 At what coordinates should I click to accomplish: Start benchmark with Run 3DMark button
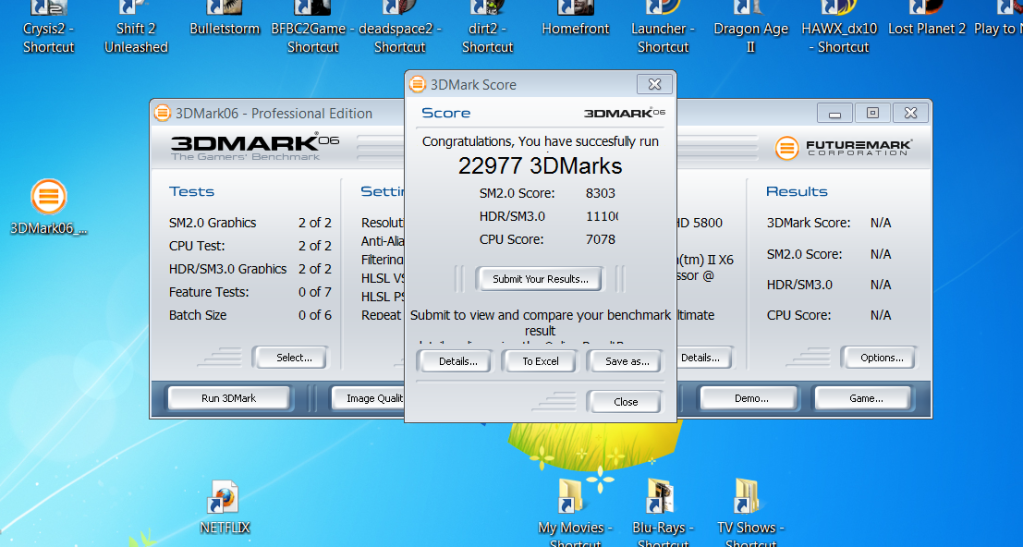228,398
